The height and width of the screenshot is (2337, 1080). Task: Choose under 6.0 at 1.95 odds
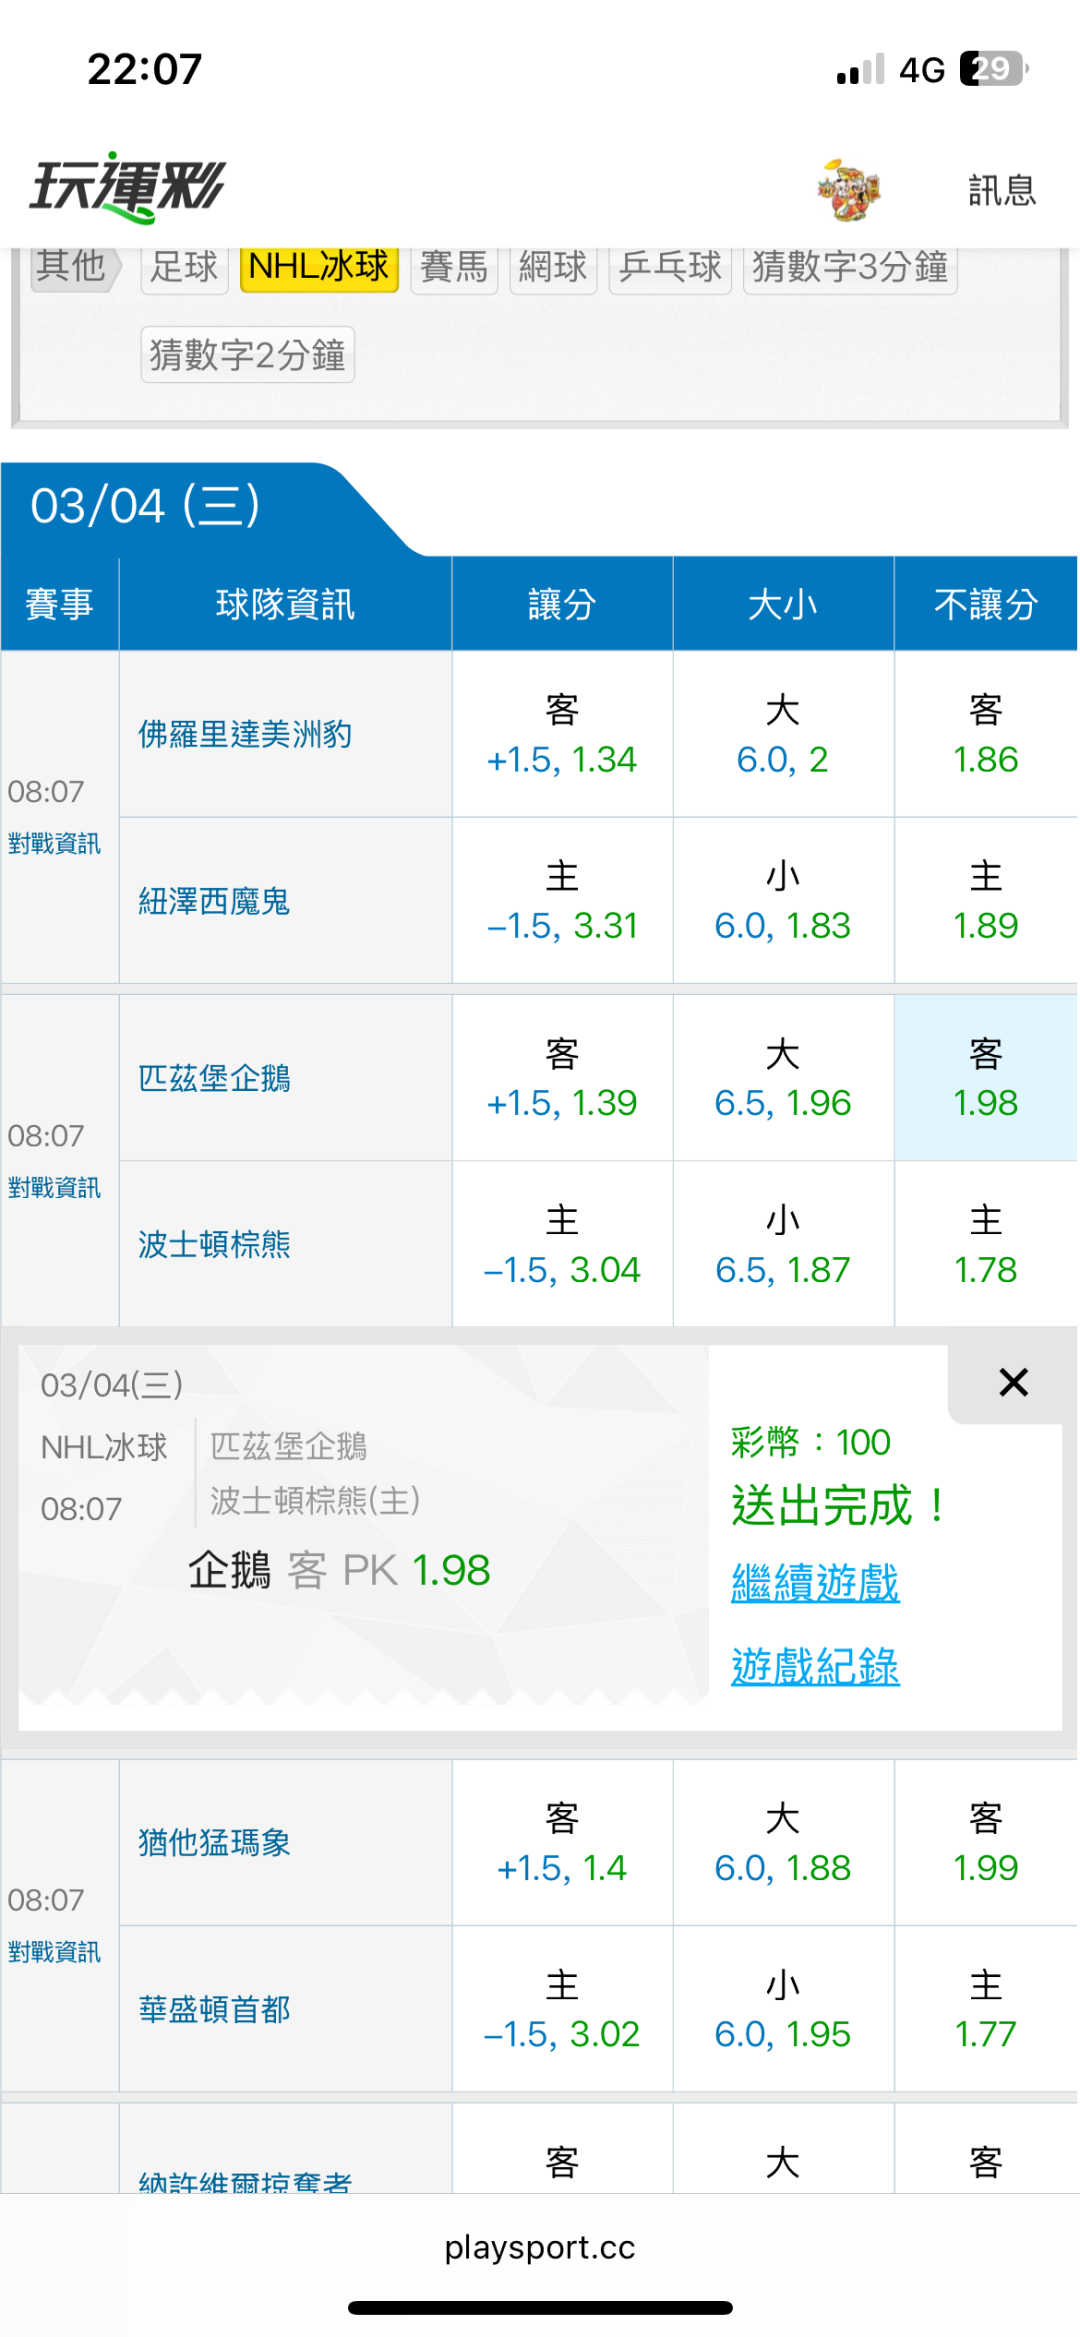coord(782,2009)
